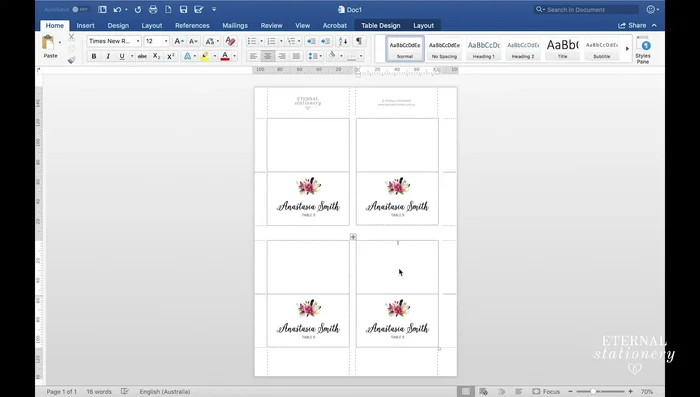Open the line spacing dropdown
This screenshot has width=700, height=397.
click(315, 56)
